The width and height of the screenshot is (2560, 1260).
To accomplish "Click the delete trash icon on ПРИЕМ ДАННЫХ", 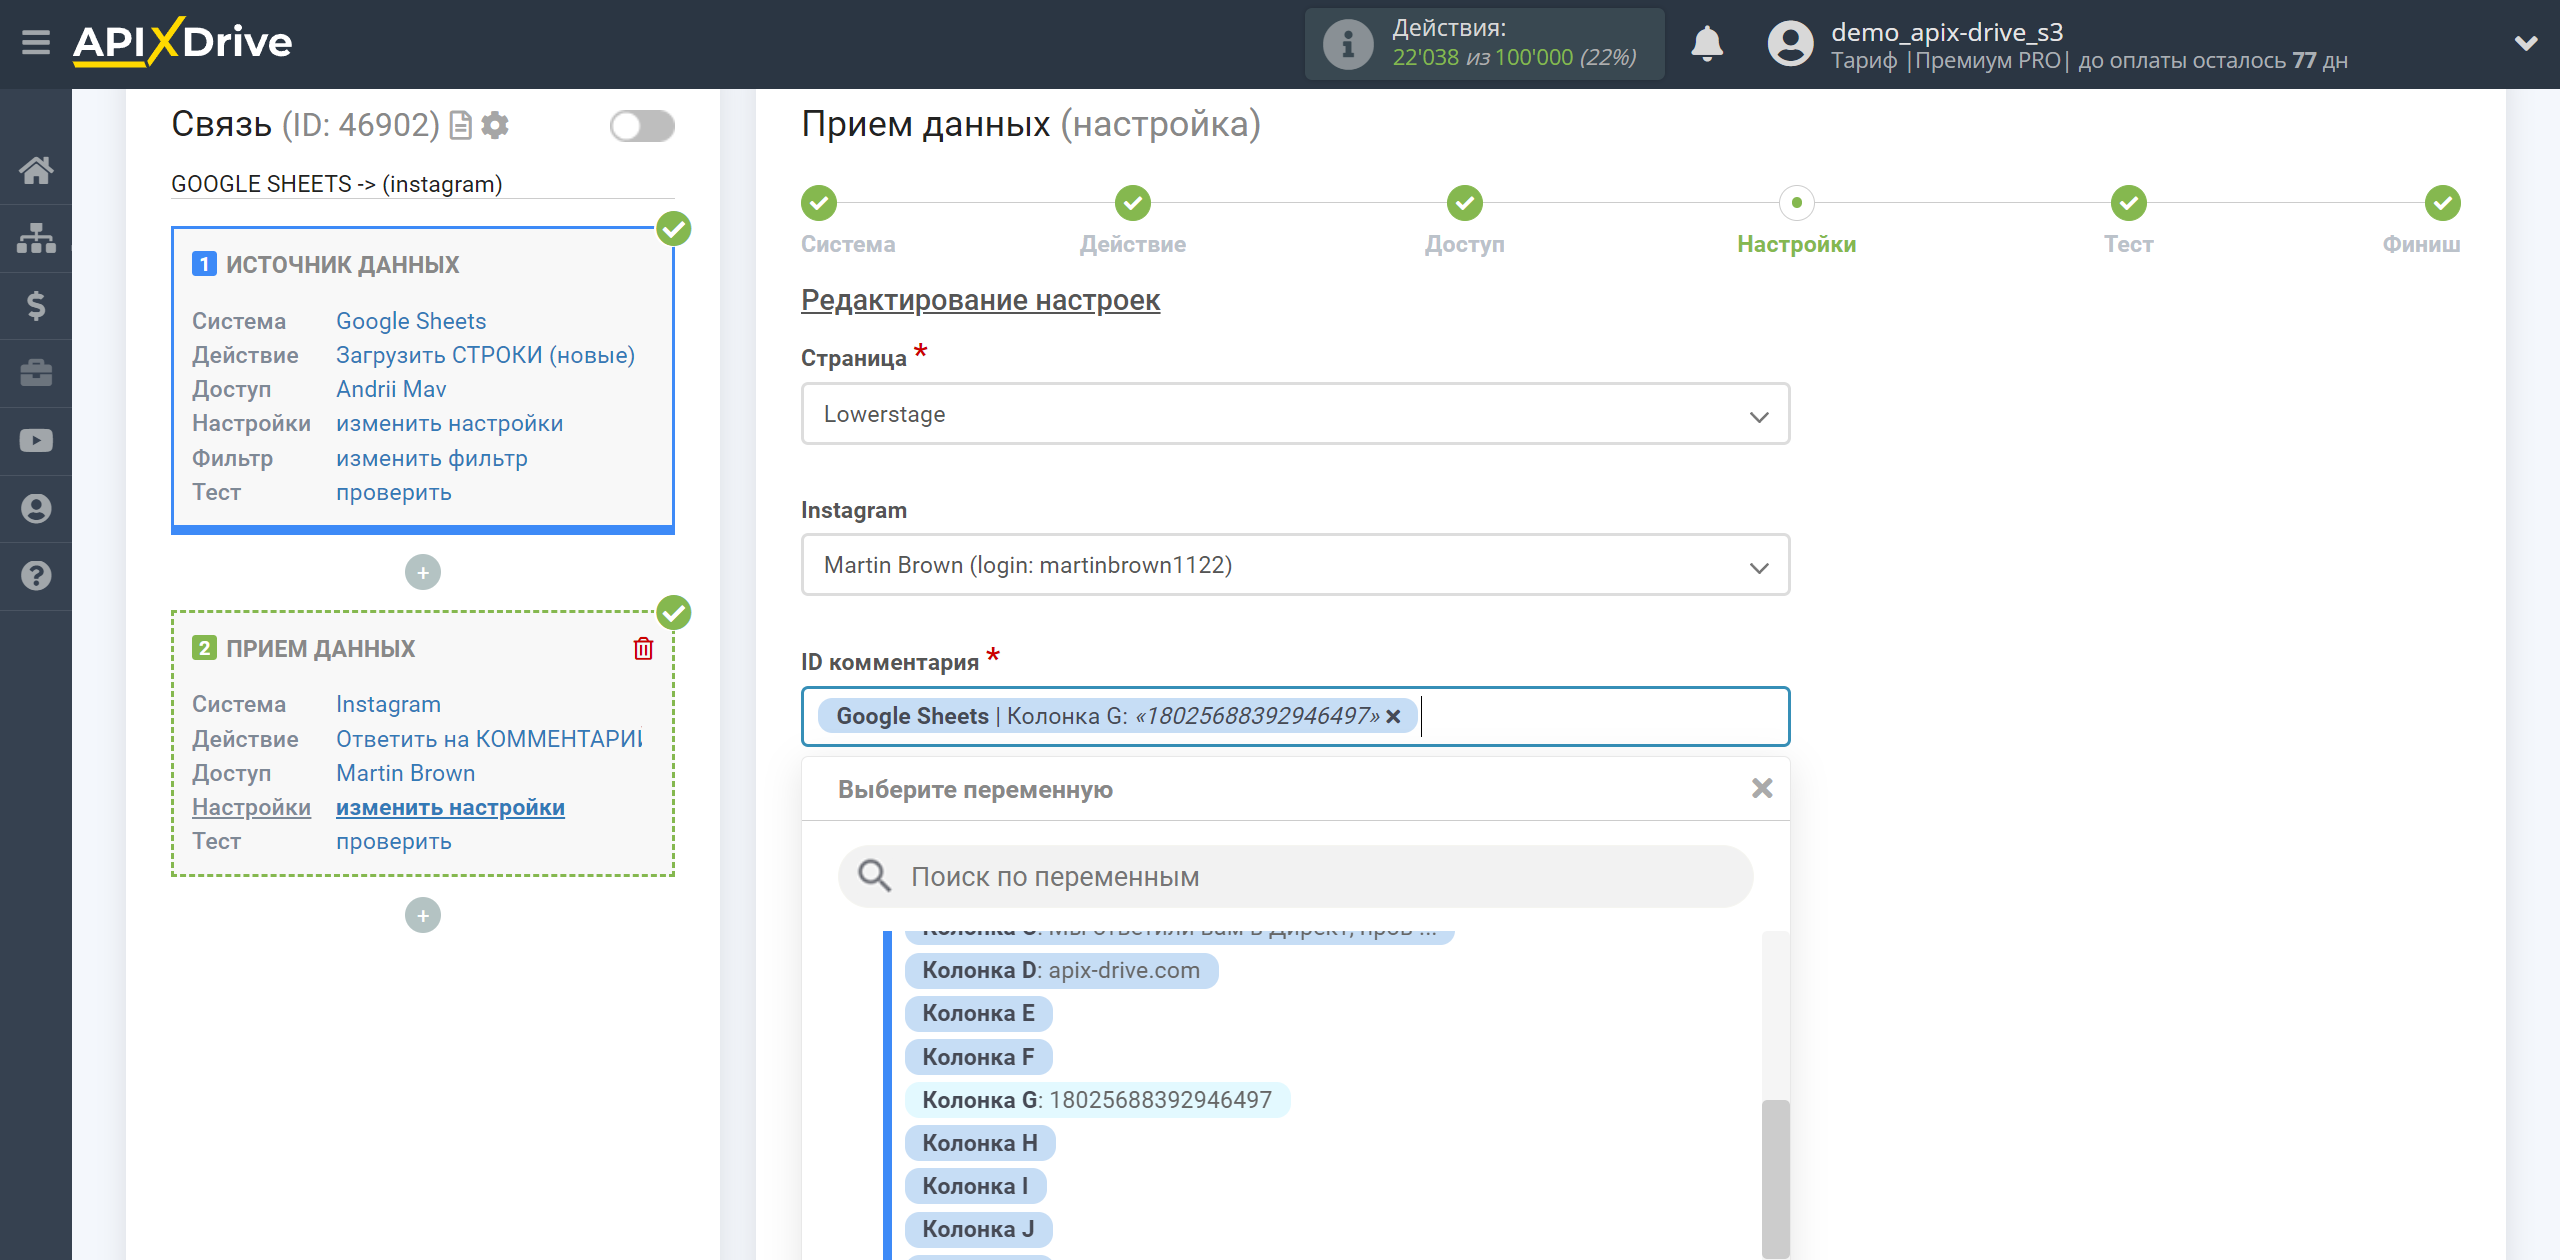I will 645,650.
